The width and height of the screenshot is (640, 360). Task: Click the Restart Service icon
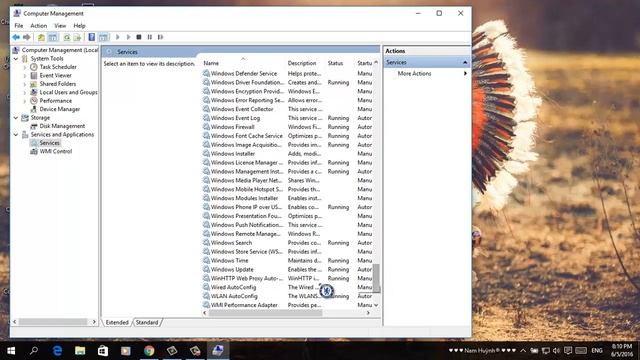tap(161, 37)
